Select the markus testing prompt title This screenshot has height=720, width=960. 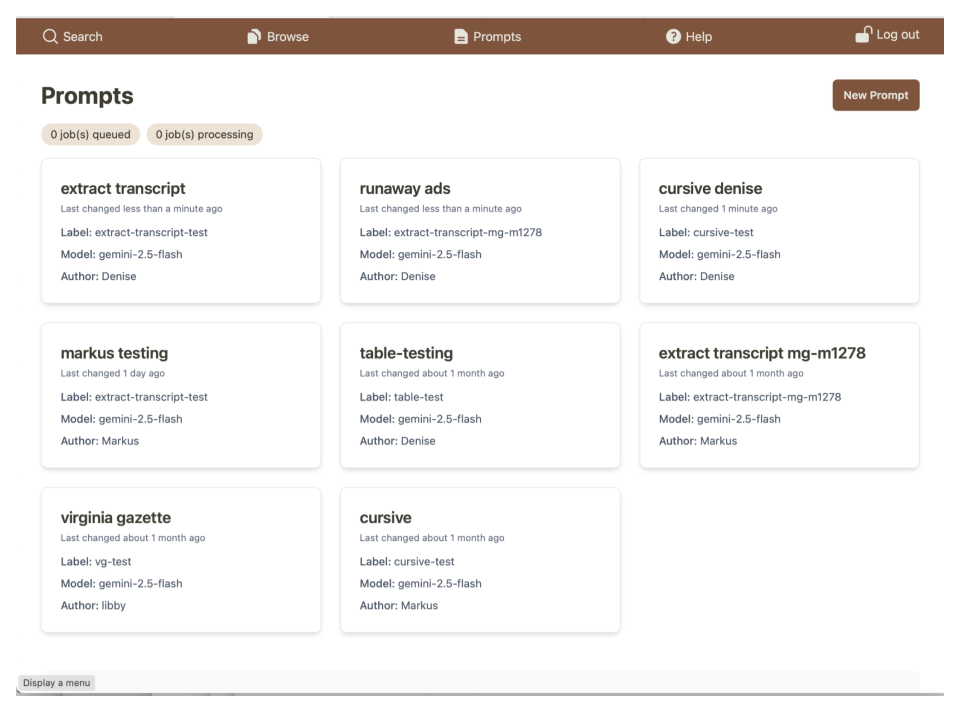pos(114,353)
